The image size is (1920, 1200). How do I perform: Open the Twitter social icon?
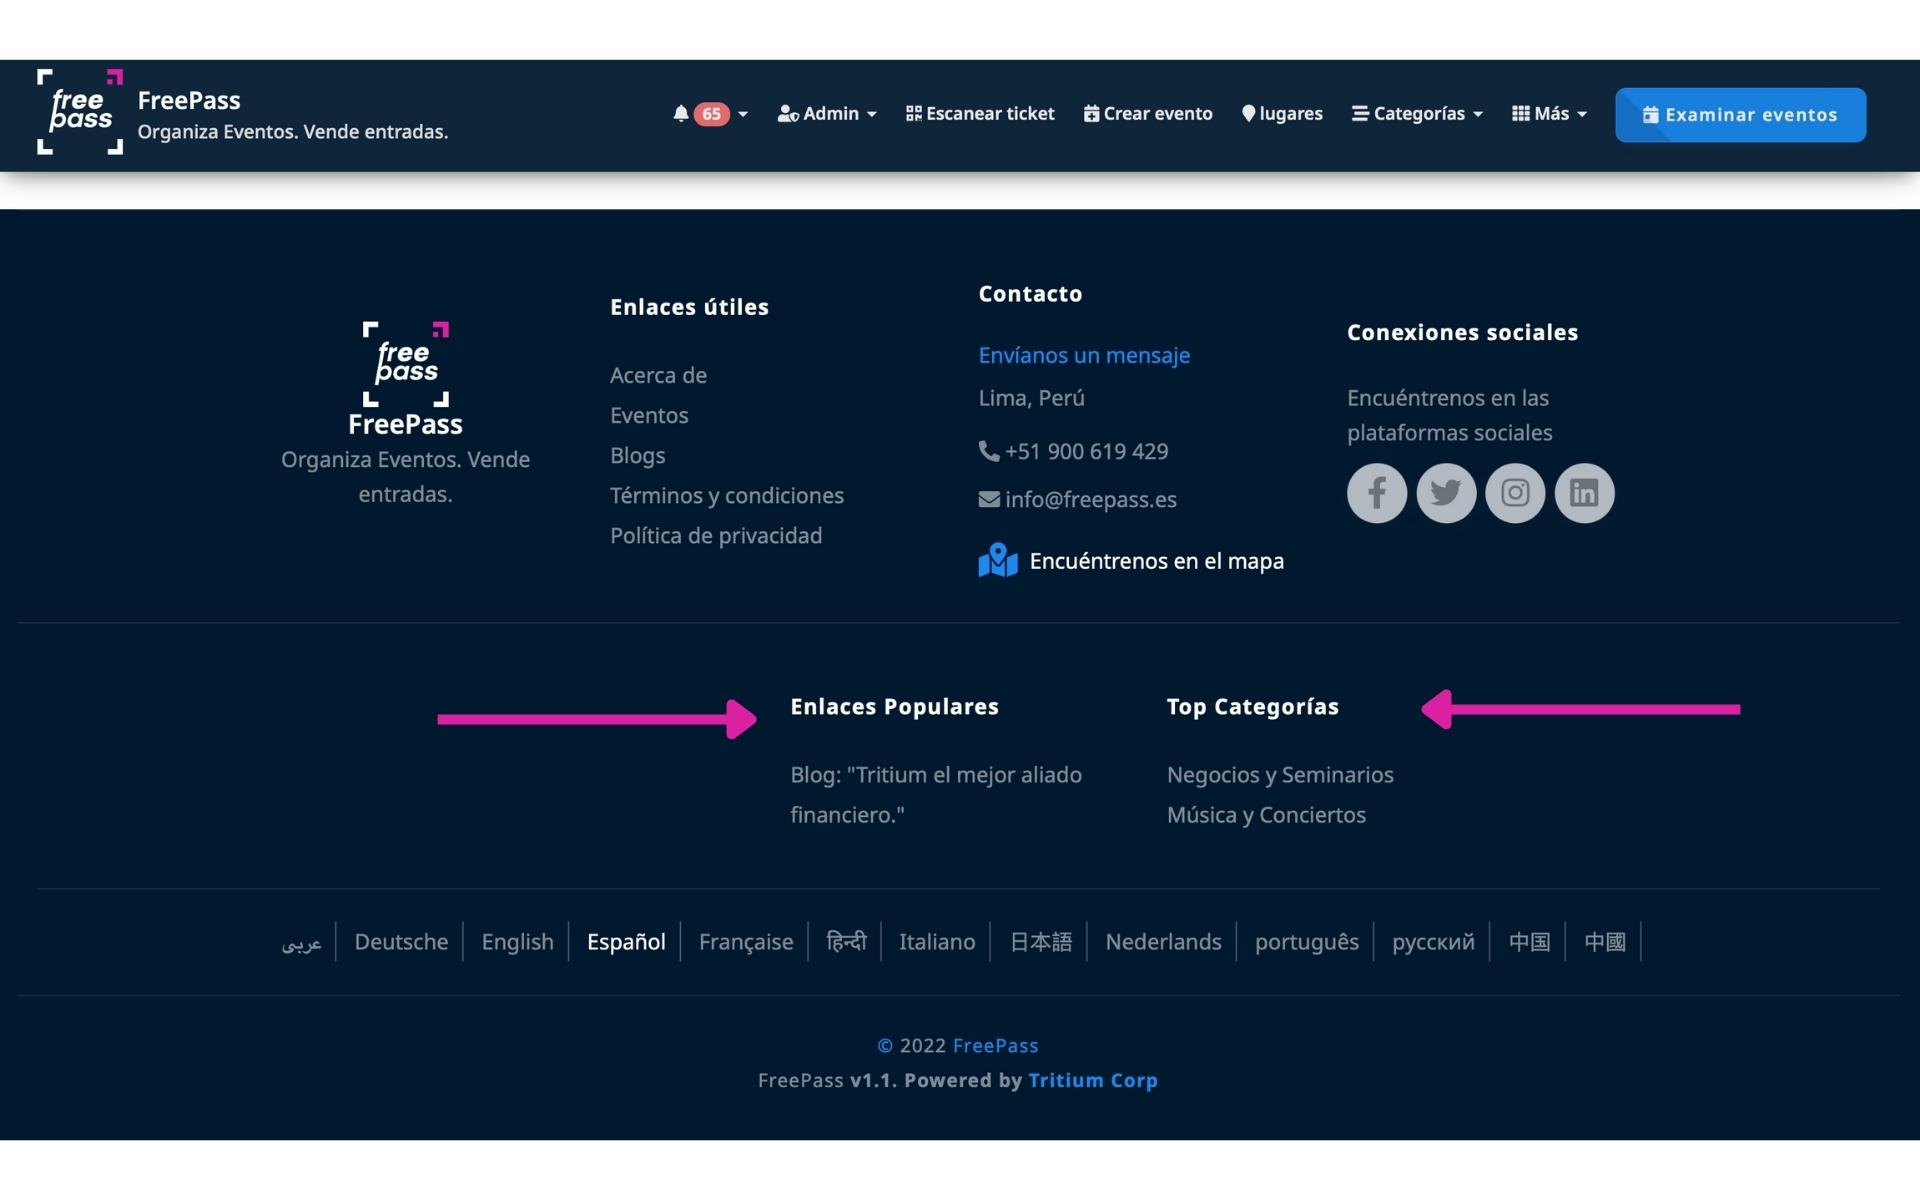click(1445, 493)
